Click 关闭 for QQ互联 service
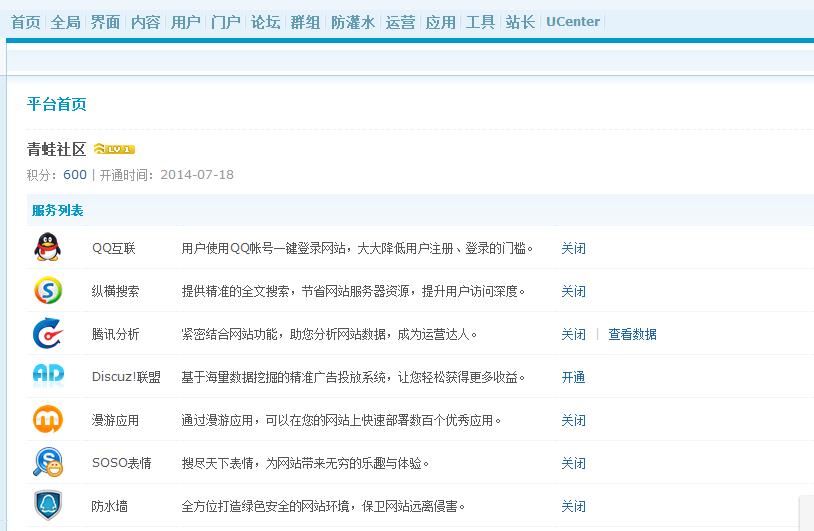 [x=573, y=248]
